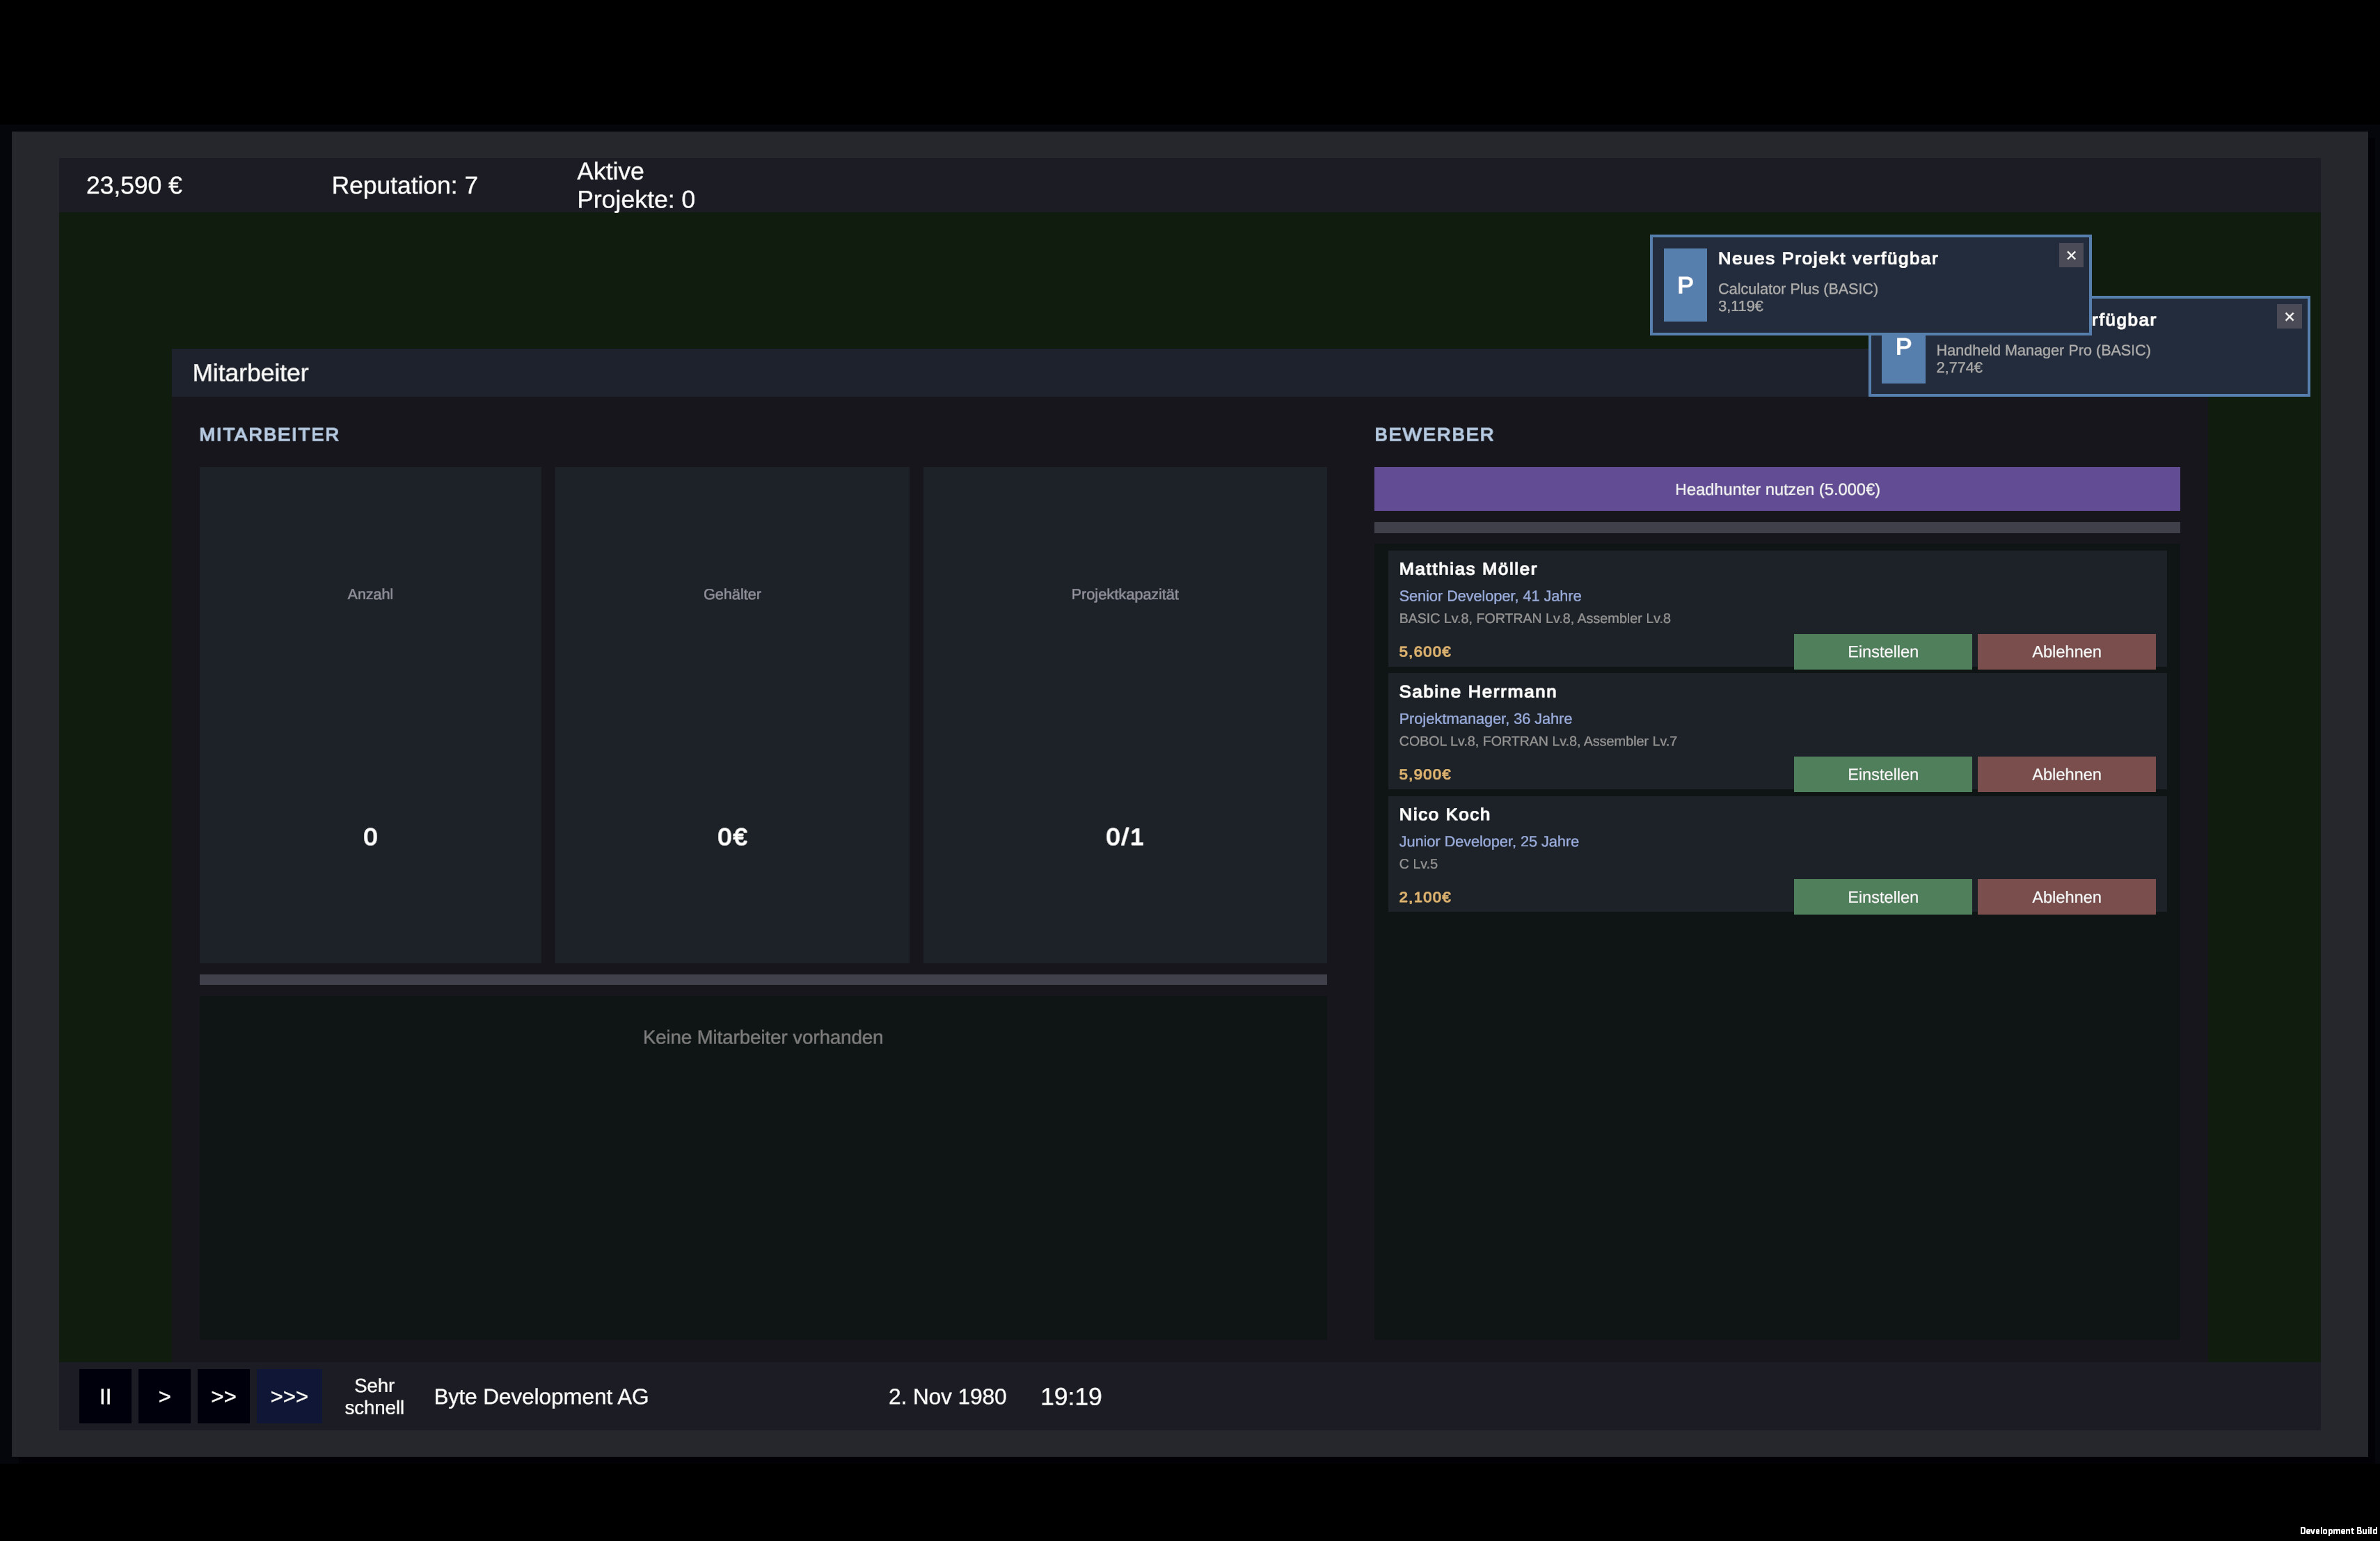Click the company balance of 23,590 €
Screen dimensions: 2380x1541
[134, 185]
